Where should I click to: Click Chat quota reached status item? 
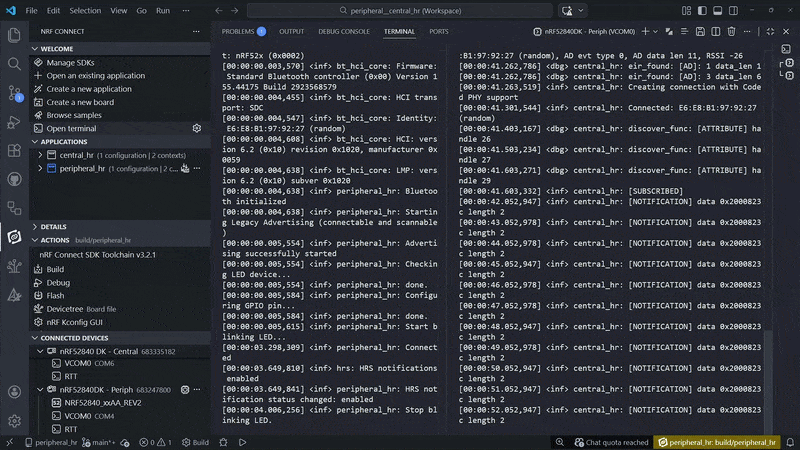pyautogui.click(x=611, y=442)
